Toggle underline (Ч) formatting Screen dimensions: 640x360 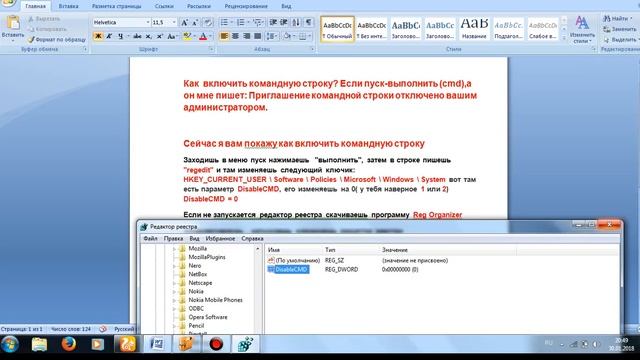[x=120, y=36]
